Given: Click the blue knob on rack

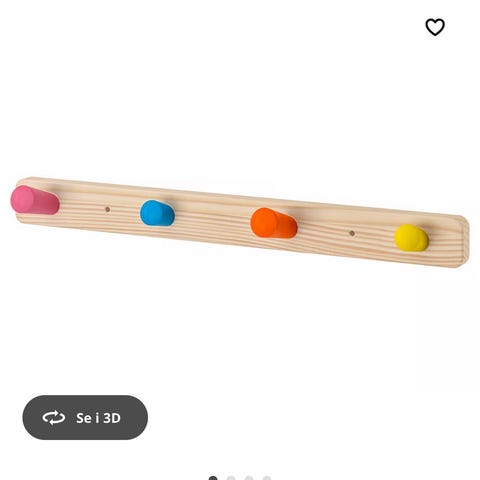Looking at the screenshot, I should [x=157, y=213].
